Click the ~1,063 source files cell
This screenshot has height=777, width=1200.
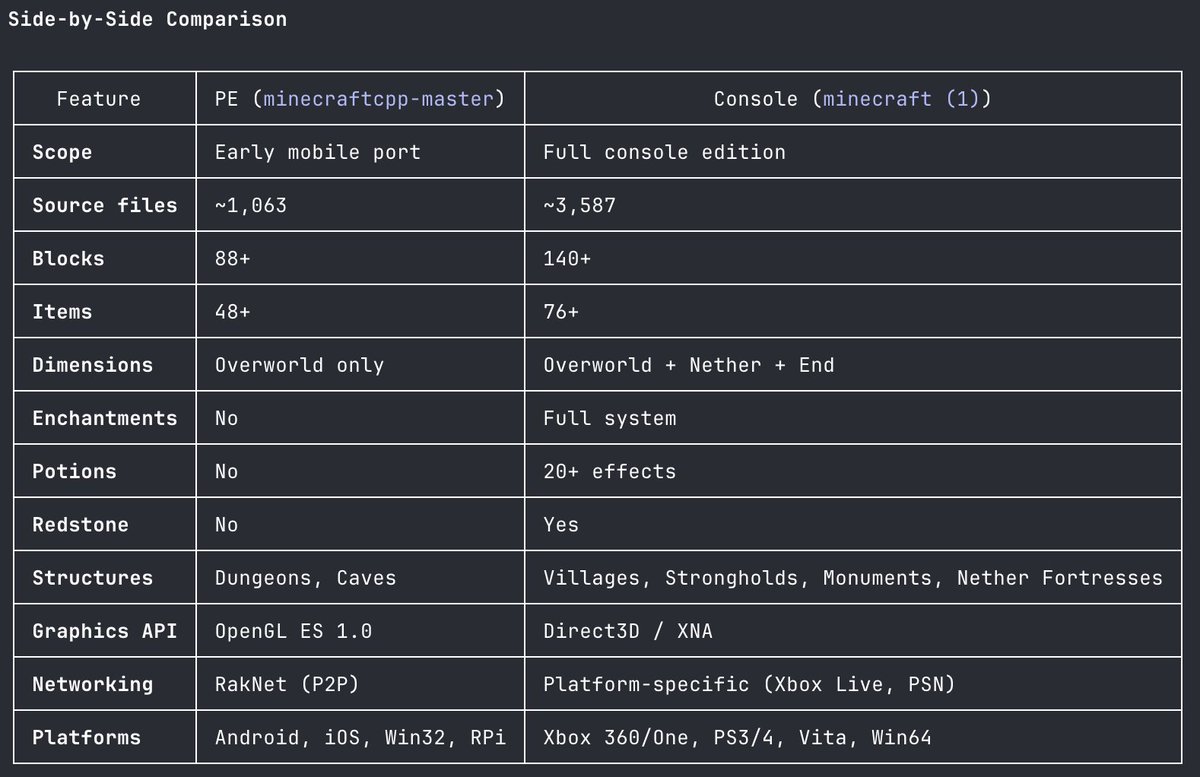[x=251, y=205]
